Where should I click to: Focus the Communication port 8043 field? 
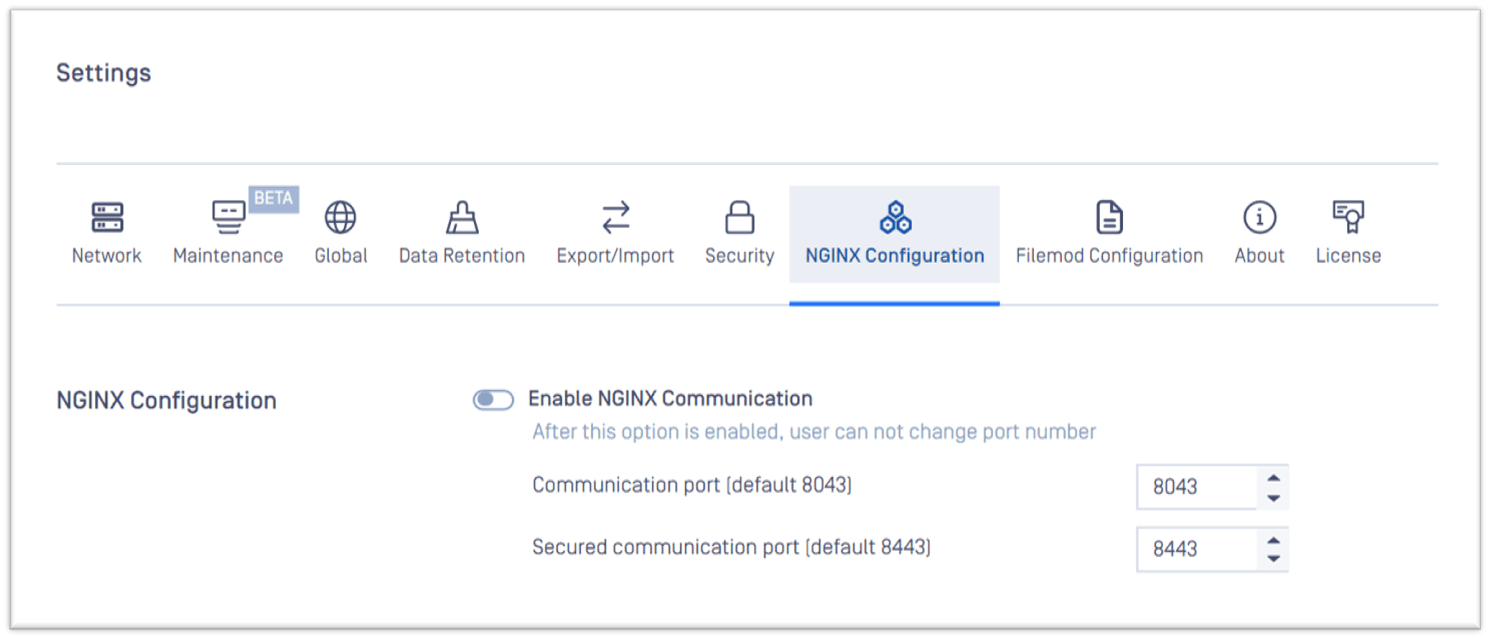coord(1197,487)
